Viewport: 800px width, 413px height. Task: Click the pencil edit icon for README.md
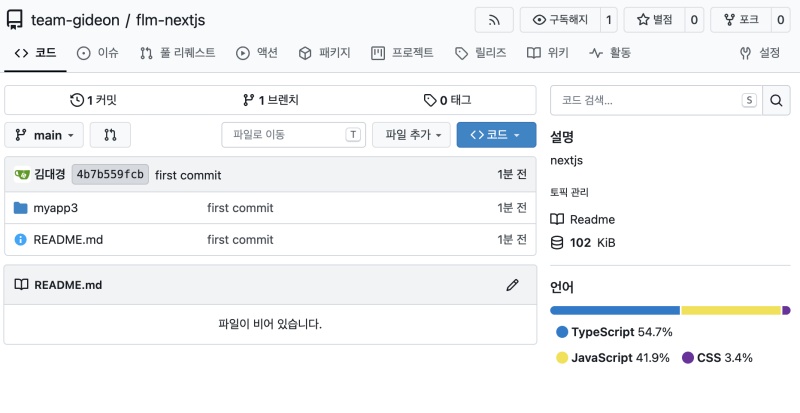512,285
